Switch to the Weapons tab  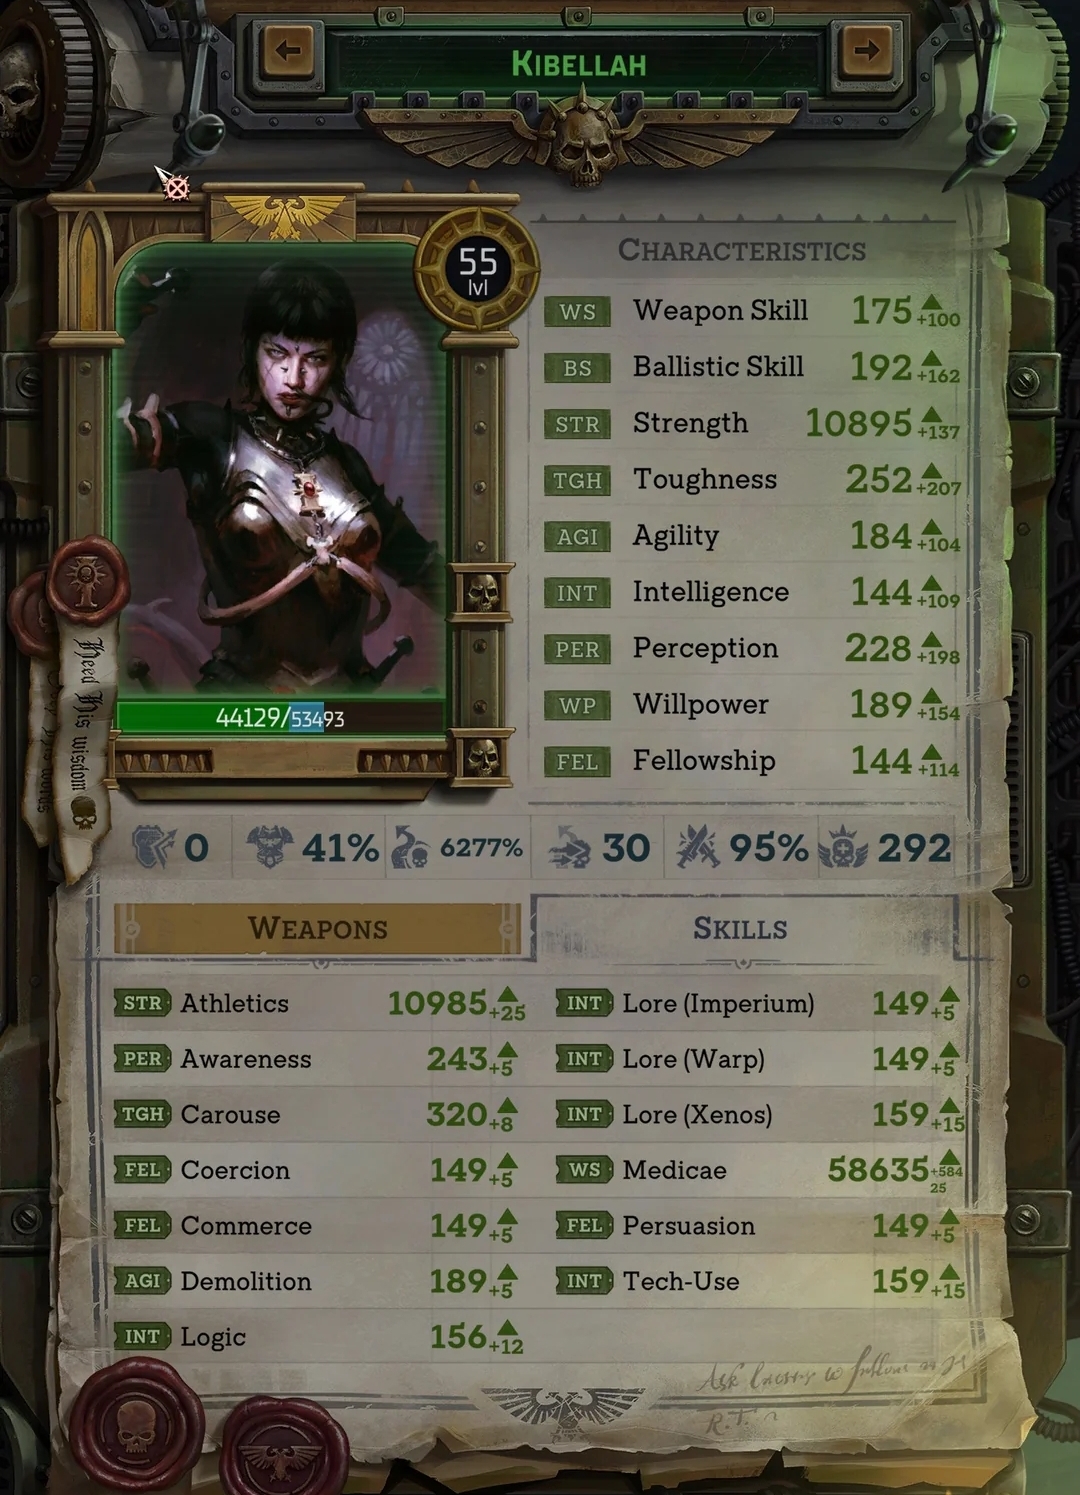click(x=317, y=928)
